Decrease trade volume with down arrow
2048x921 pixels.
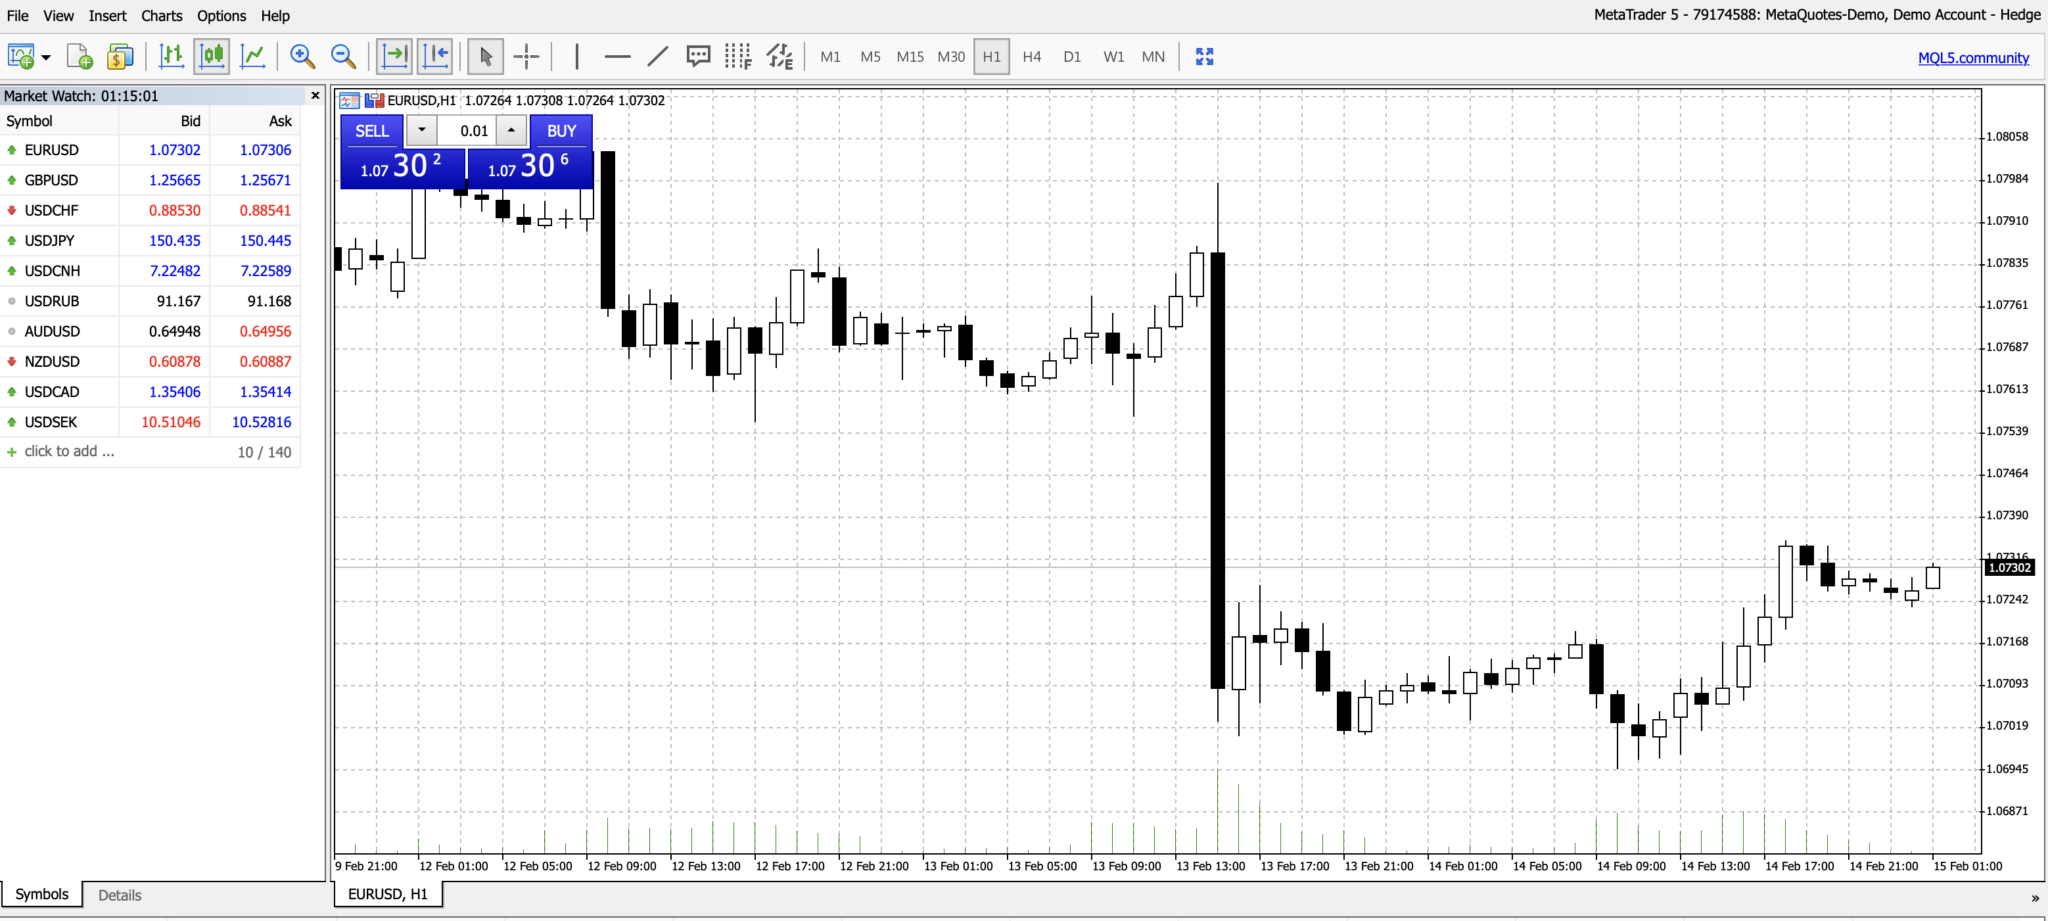coord(421,131)
